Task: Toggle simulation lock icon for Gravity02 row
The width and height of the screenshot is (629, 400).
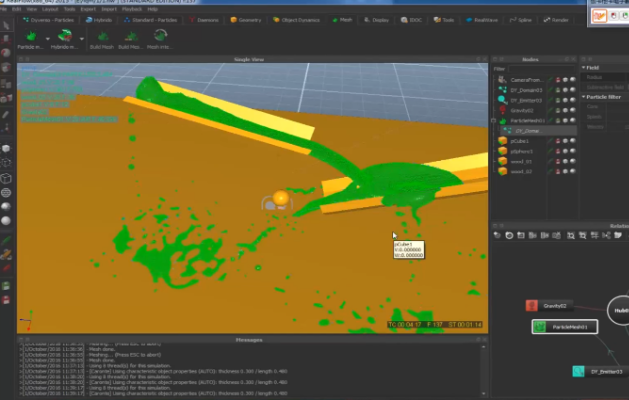Action: [558, 110]
